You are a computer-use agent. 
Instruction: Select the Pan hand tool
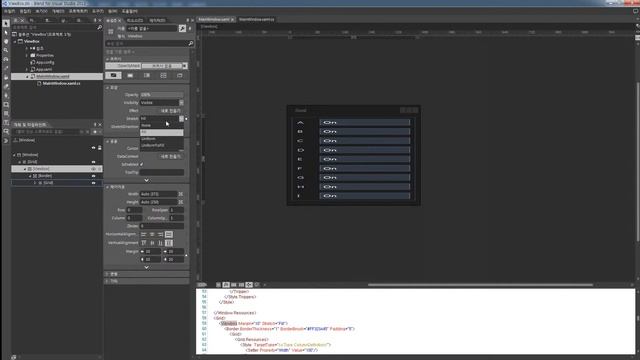6,41
